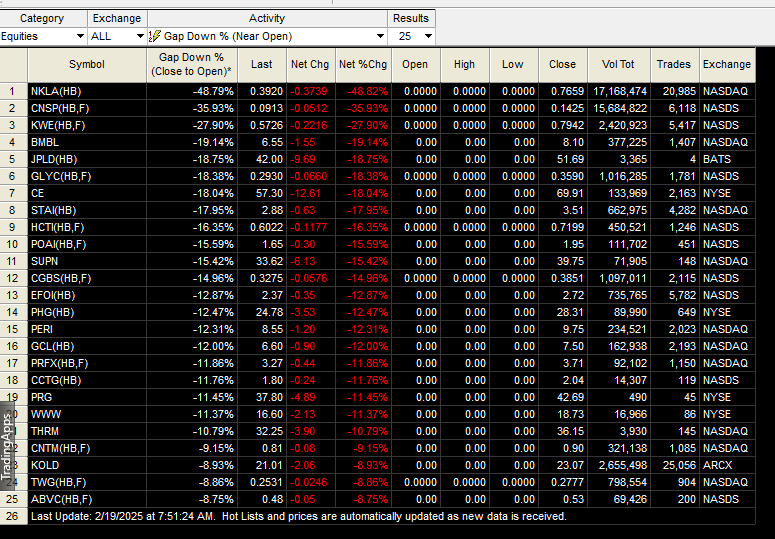Select the CCTG(HB) symbol
The width and height of the screenshot is (775, 539).
click(56, 380)
